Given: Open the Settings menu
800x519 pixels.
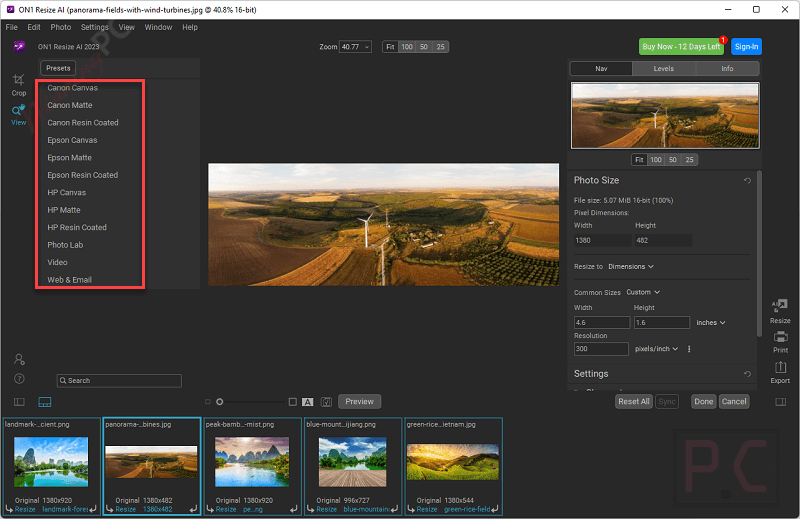Looking at the screenshot, I should pos(94,27).
